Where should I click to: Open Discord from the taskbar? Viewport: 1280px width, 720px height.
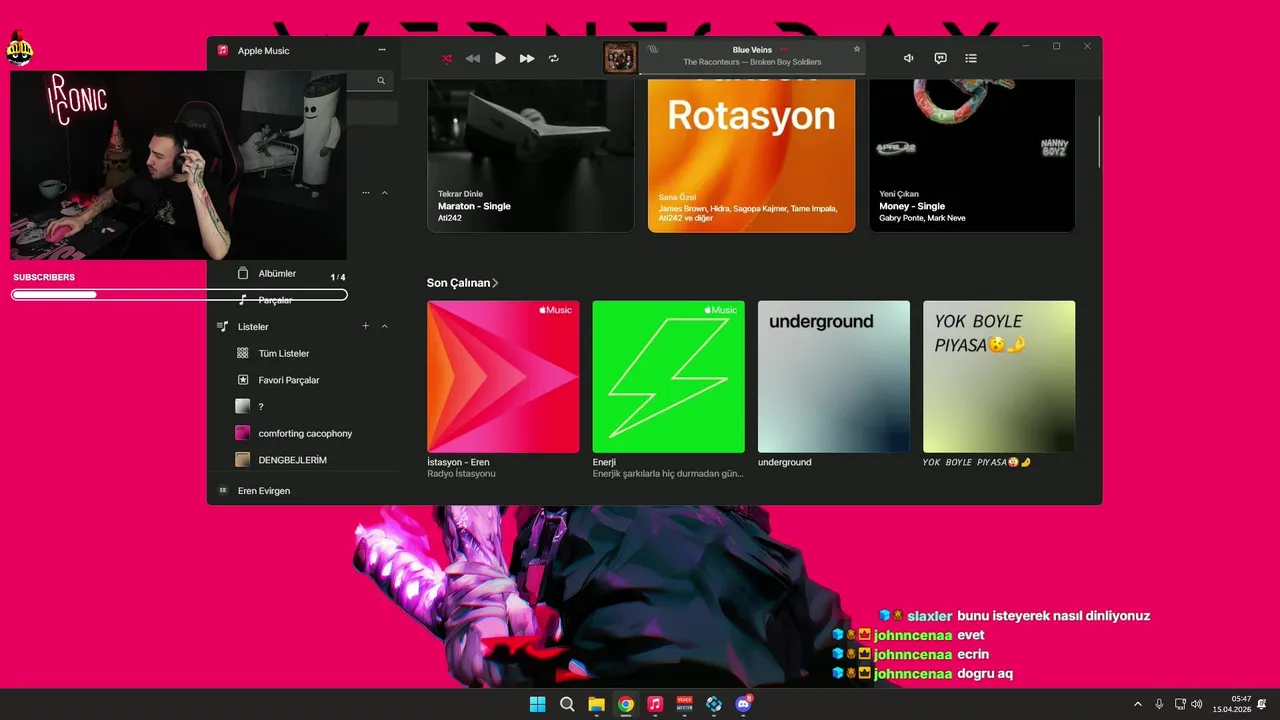tap(743, 704)
